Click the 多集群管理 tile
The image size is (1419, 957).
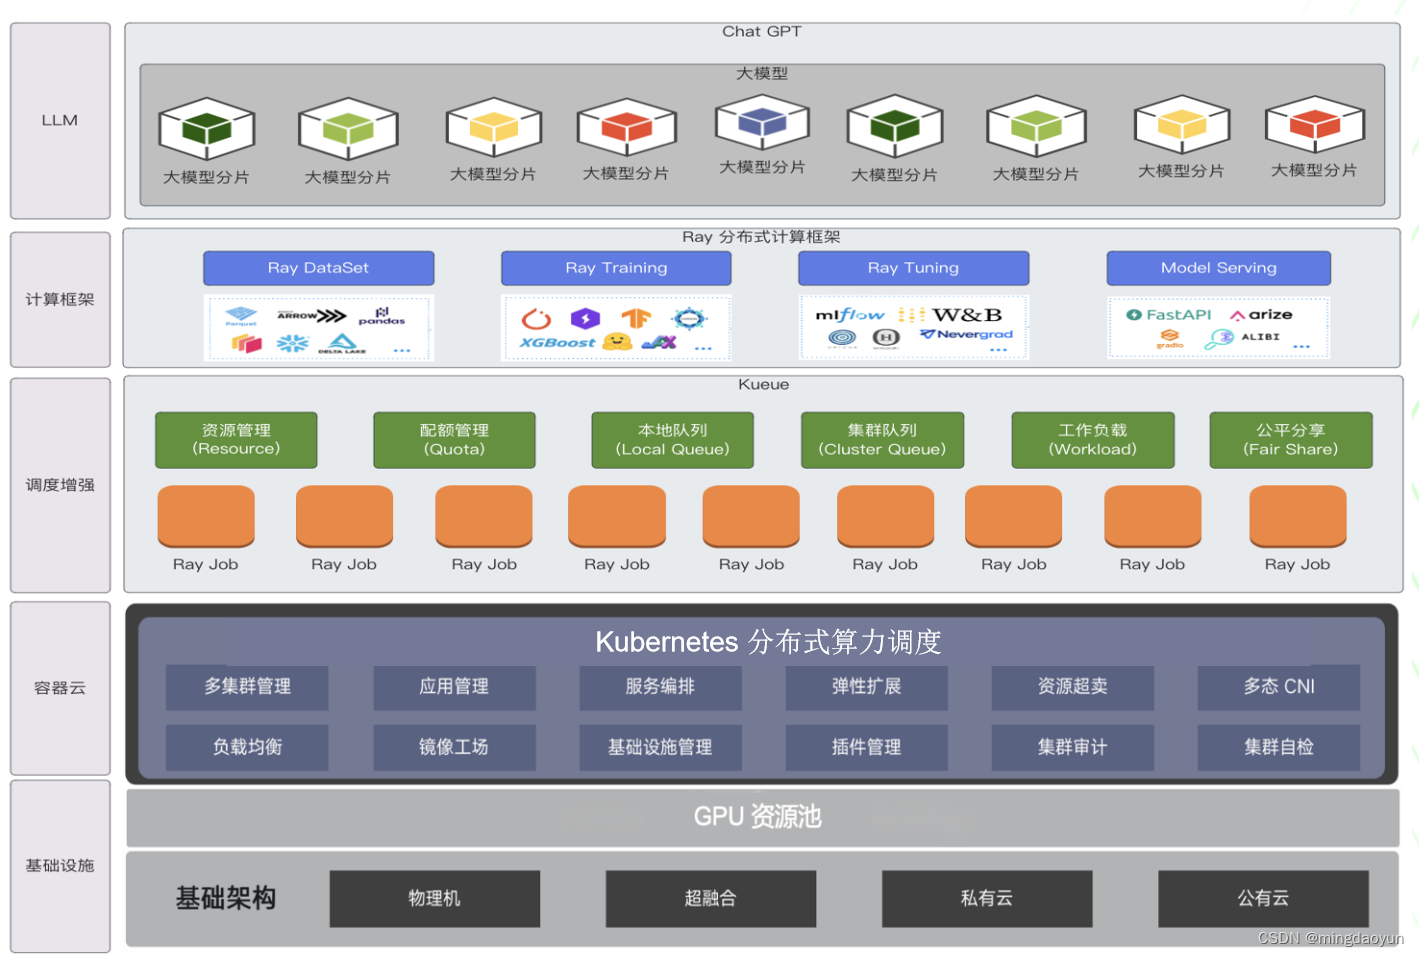(x=247, y=687)
